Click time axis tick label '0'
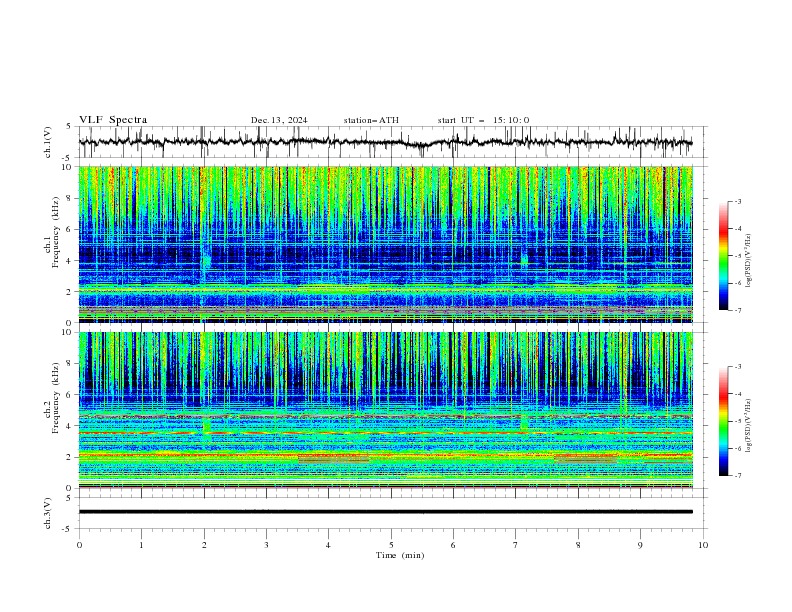The height and width of the screenshot is (612, 792). (79, 545)
